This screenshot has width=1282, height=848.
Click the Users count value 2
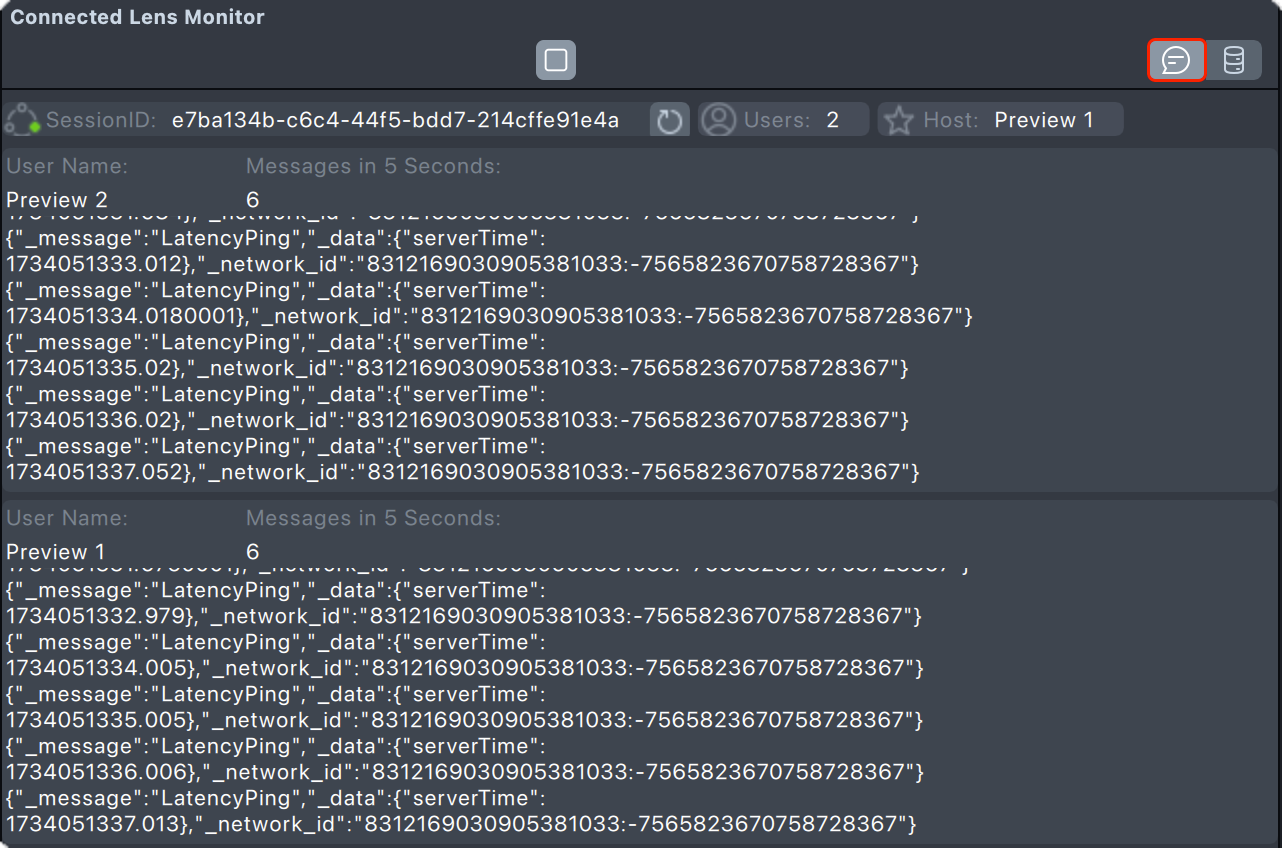pyautogui.click(x=832, y=121)
